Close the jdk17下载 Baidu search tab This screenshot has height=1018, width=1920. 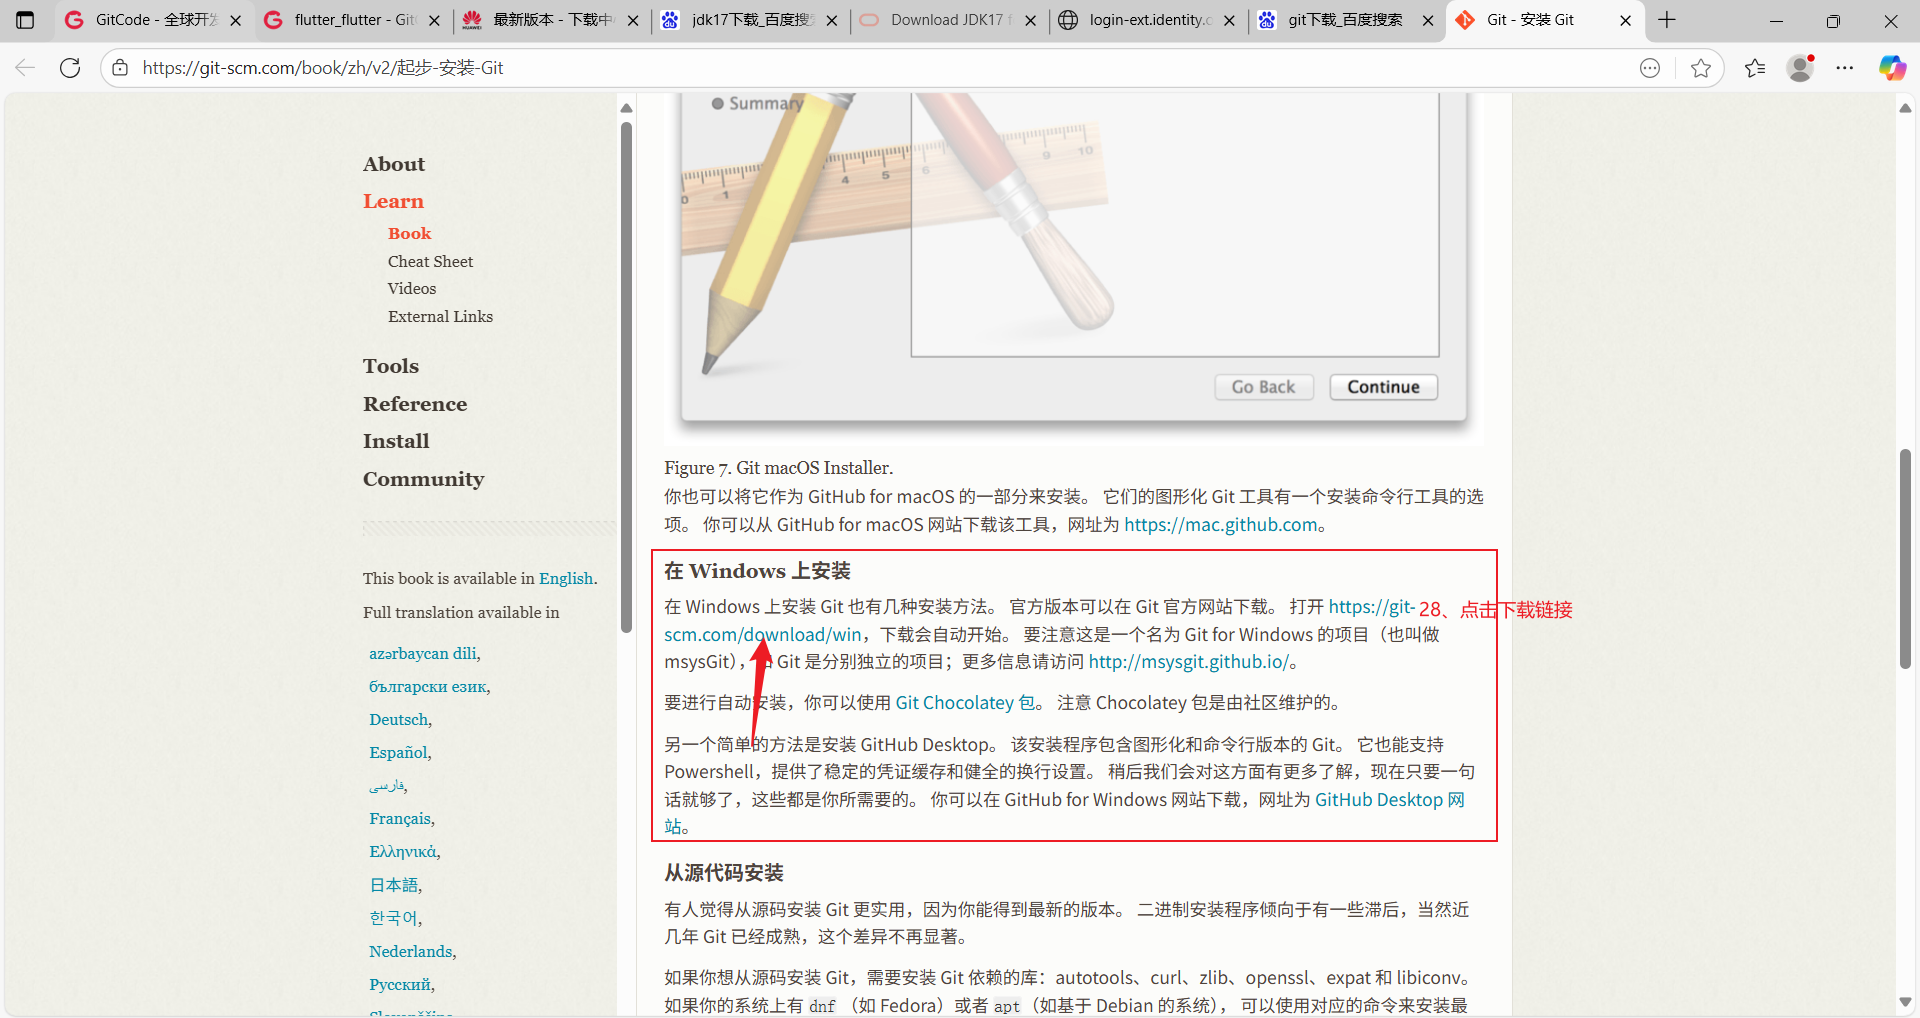832,20
